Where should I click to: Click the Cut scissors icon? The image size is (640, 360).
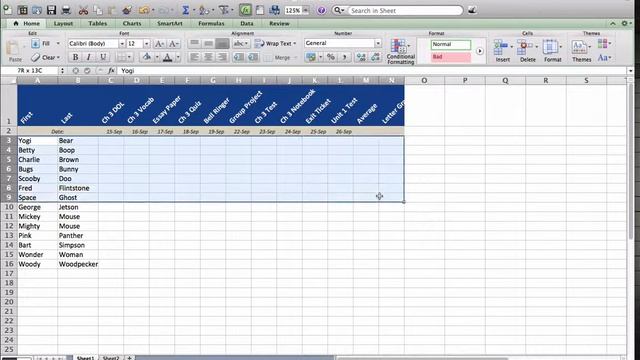(x=83, y=10)
